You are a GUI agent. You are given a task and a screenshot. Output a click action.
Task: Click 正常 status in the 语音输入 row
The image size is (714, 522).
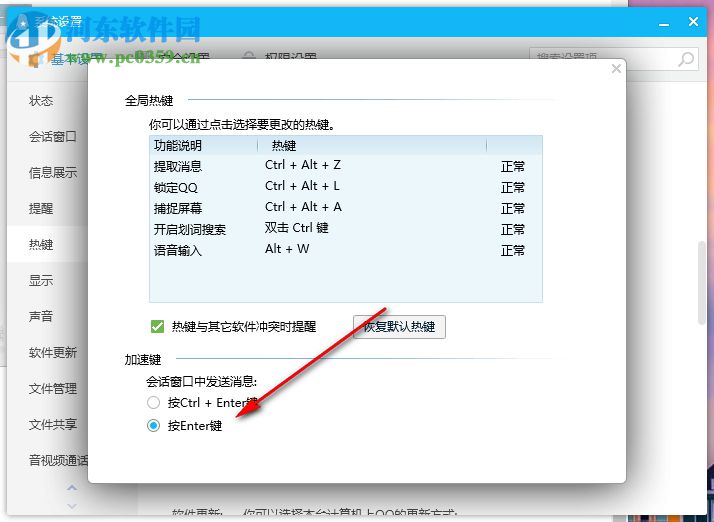(x=513, y=250)
